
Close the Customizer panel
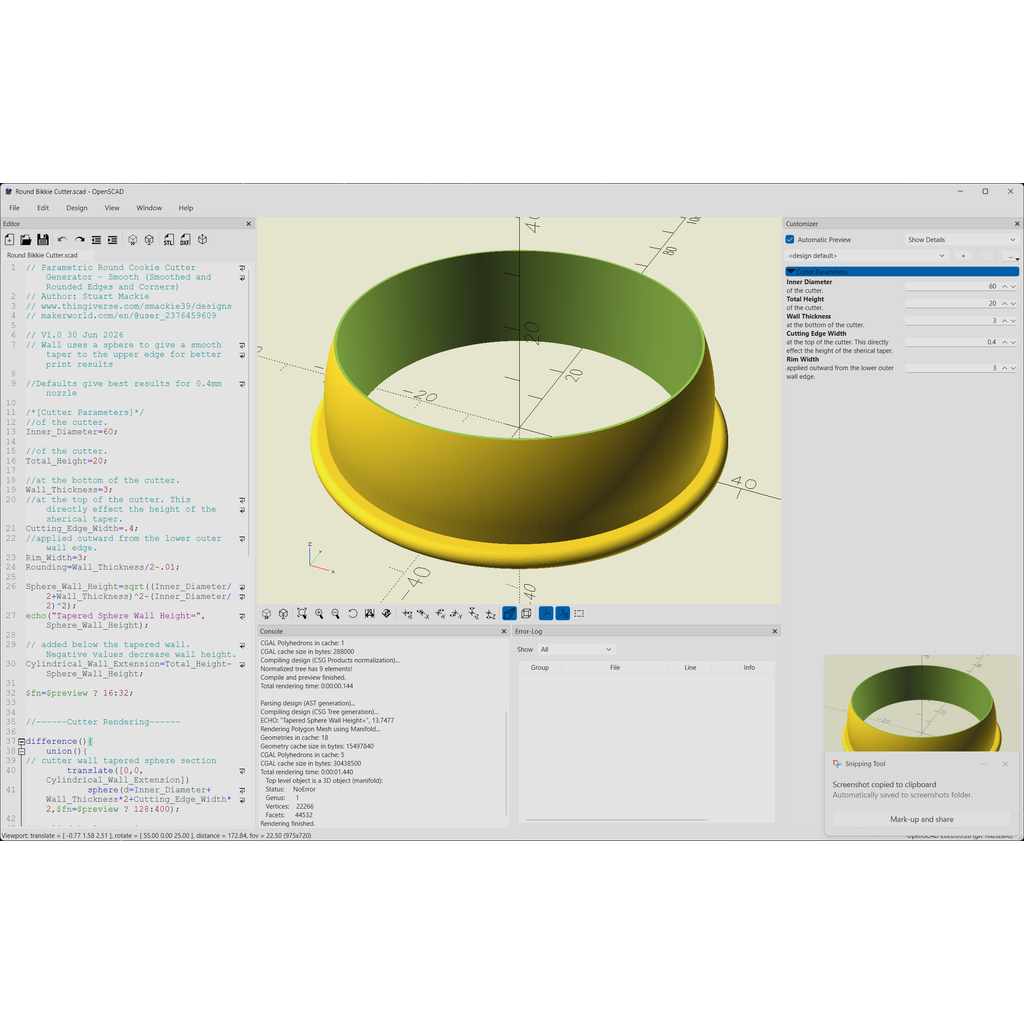click(1017, 223)
